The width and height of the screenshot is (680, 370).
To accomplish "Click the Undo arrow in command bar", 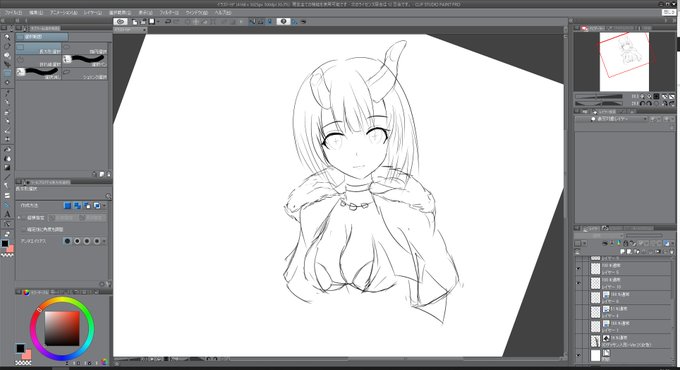I will (168, 21).
